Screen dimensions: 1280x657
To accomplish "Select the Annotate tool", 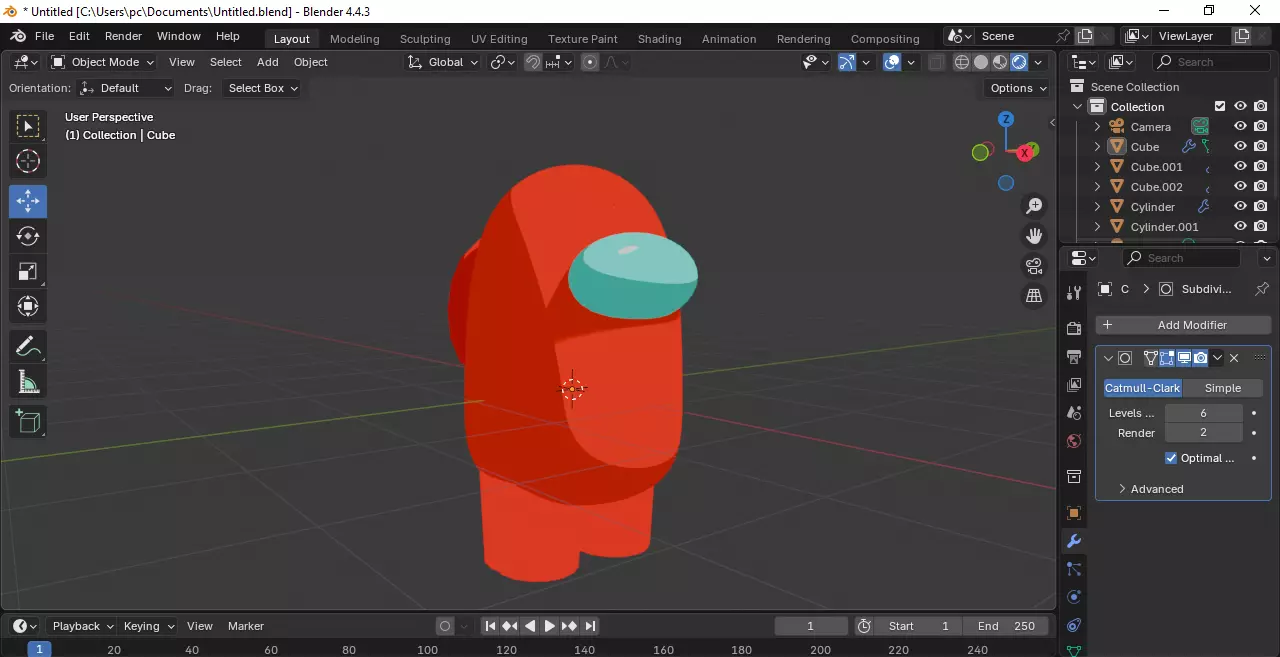I will tap(28, 347).
